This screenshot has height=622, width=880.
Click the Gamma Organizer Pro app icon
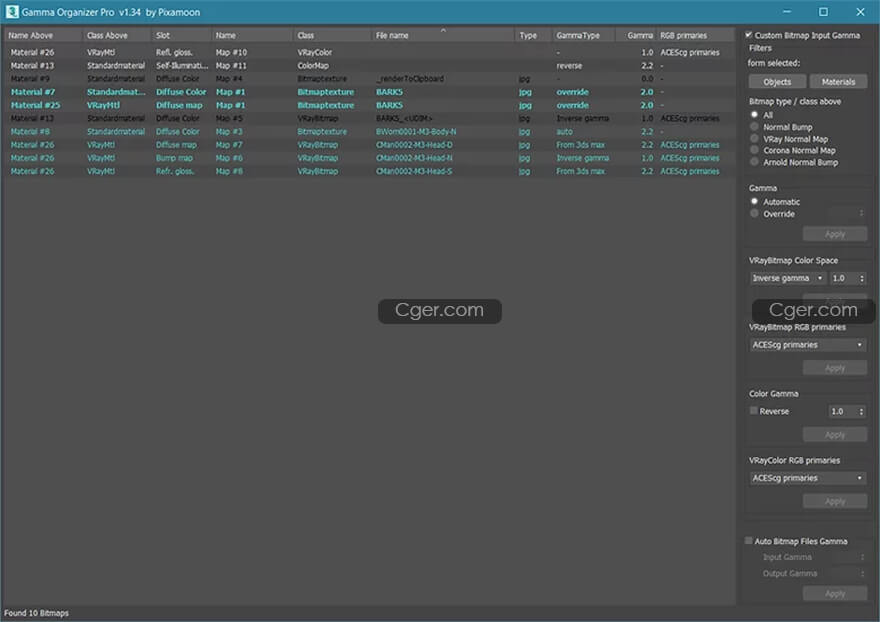pyautogui.click(x=12, y=12)
